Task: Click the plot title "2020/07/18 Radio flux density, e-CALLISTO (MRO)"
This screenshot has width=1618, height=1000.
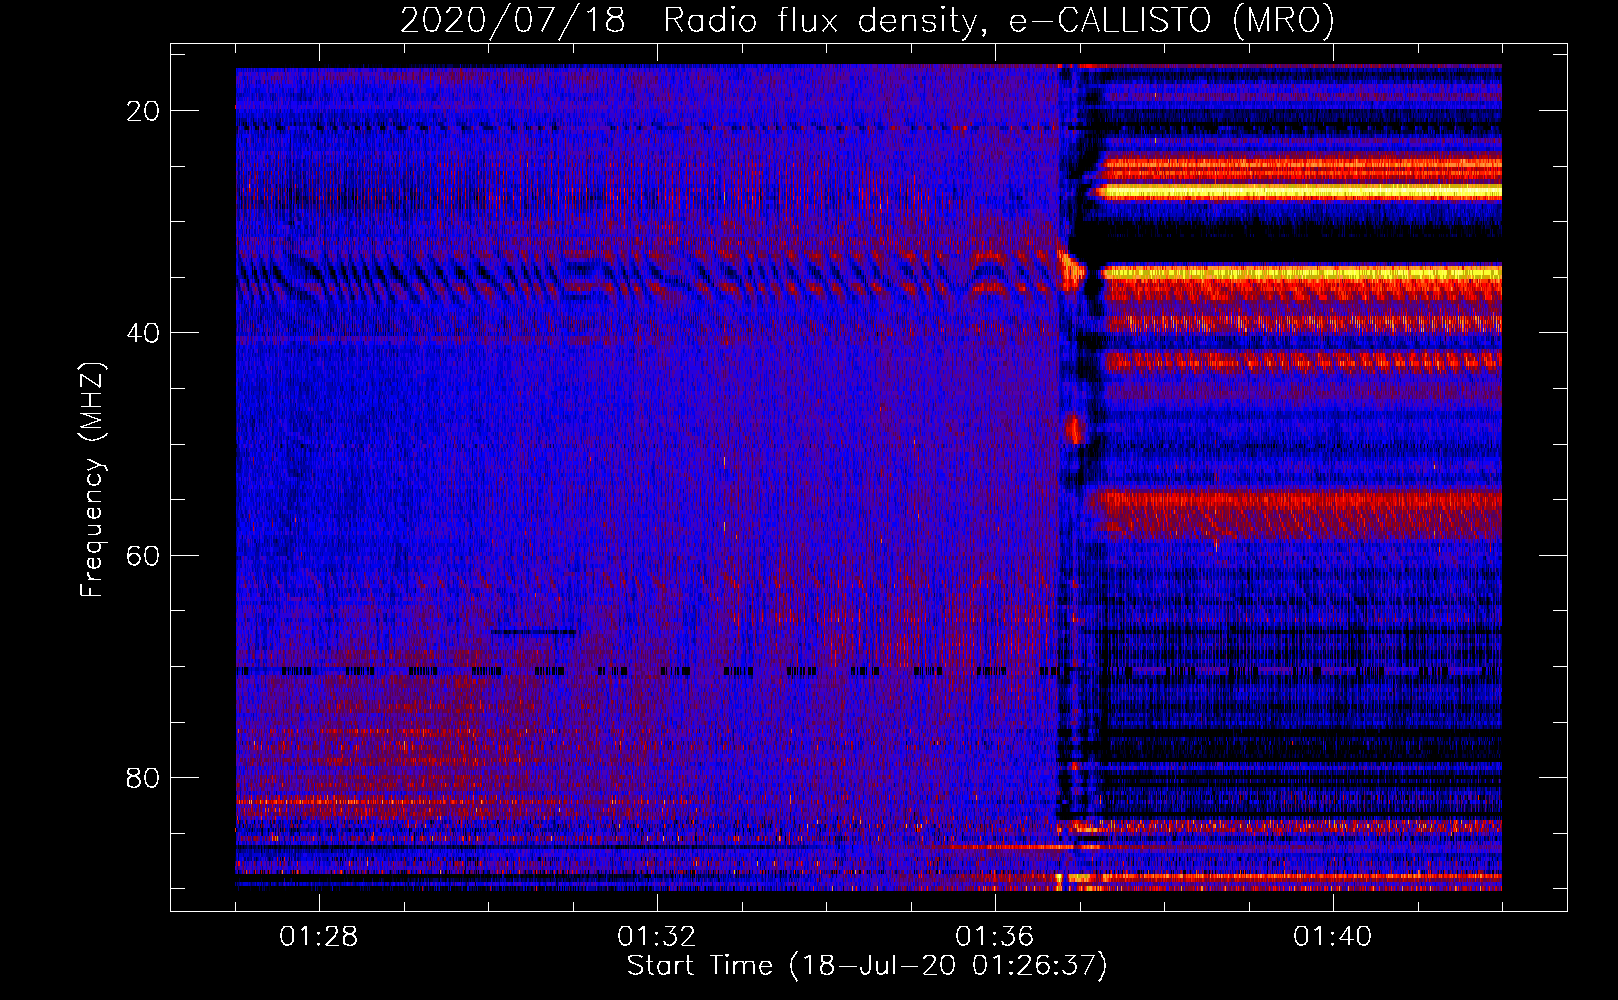Action: pos(867,21)
